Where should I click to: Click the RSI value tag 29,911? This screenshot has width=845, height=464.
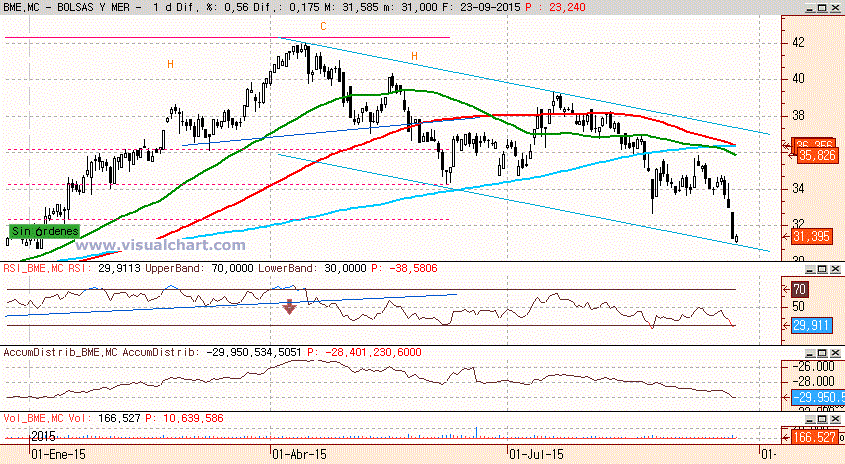pyautogui.click(x=812, y=326)
